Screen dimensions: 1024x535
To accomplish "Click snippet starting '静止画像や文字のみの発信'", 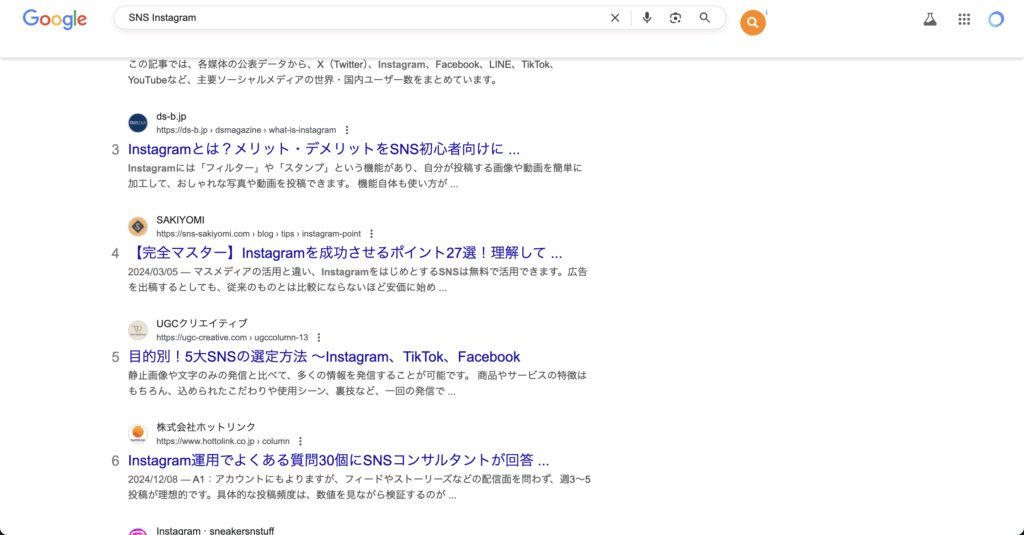I will coord(357,383).
